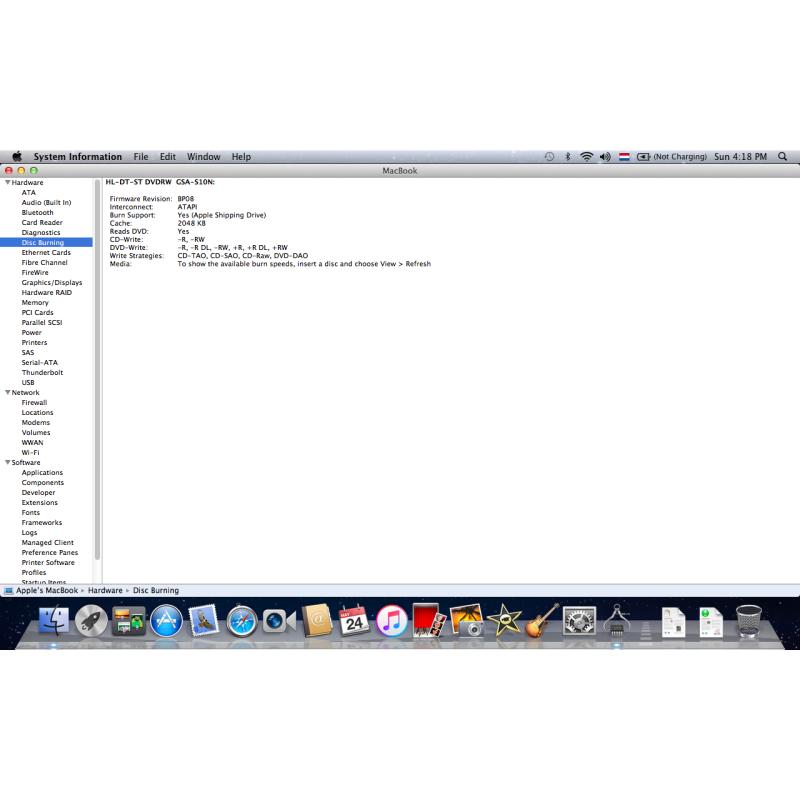This screenshot has height=800, width=800.
Task: Open the Apple menu
Action: 17,156
